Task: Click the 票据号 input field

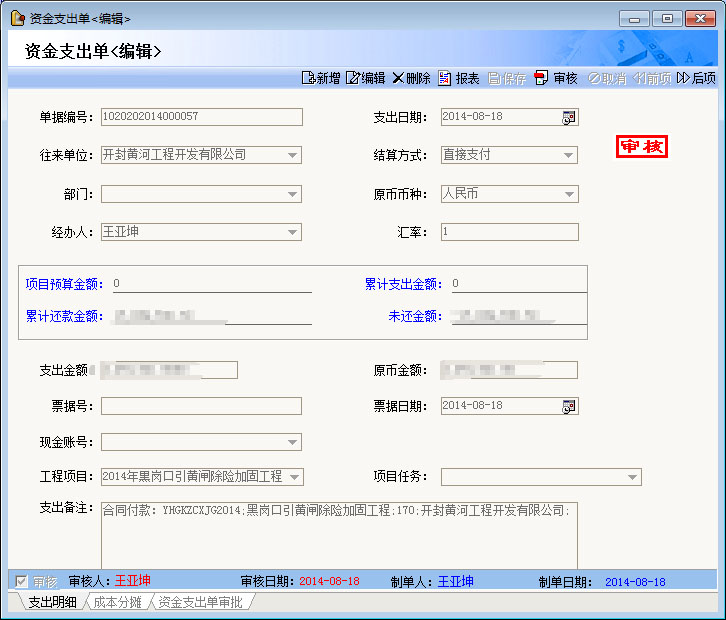Action: click(201, 406)
